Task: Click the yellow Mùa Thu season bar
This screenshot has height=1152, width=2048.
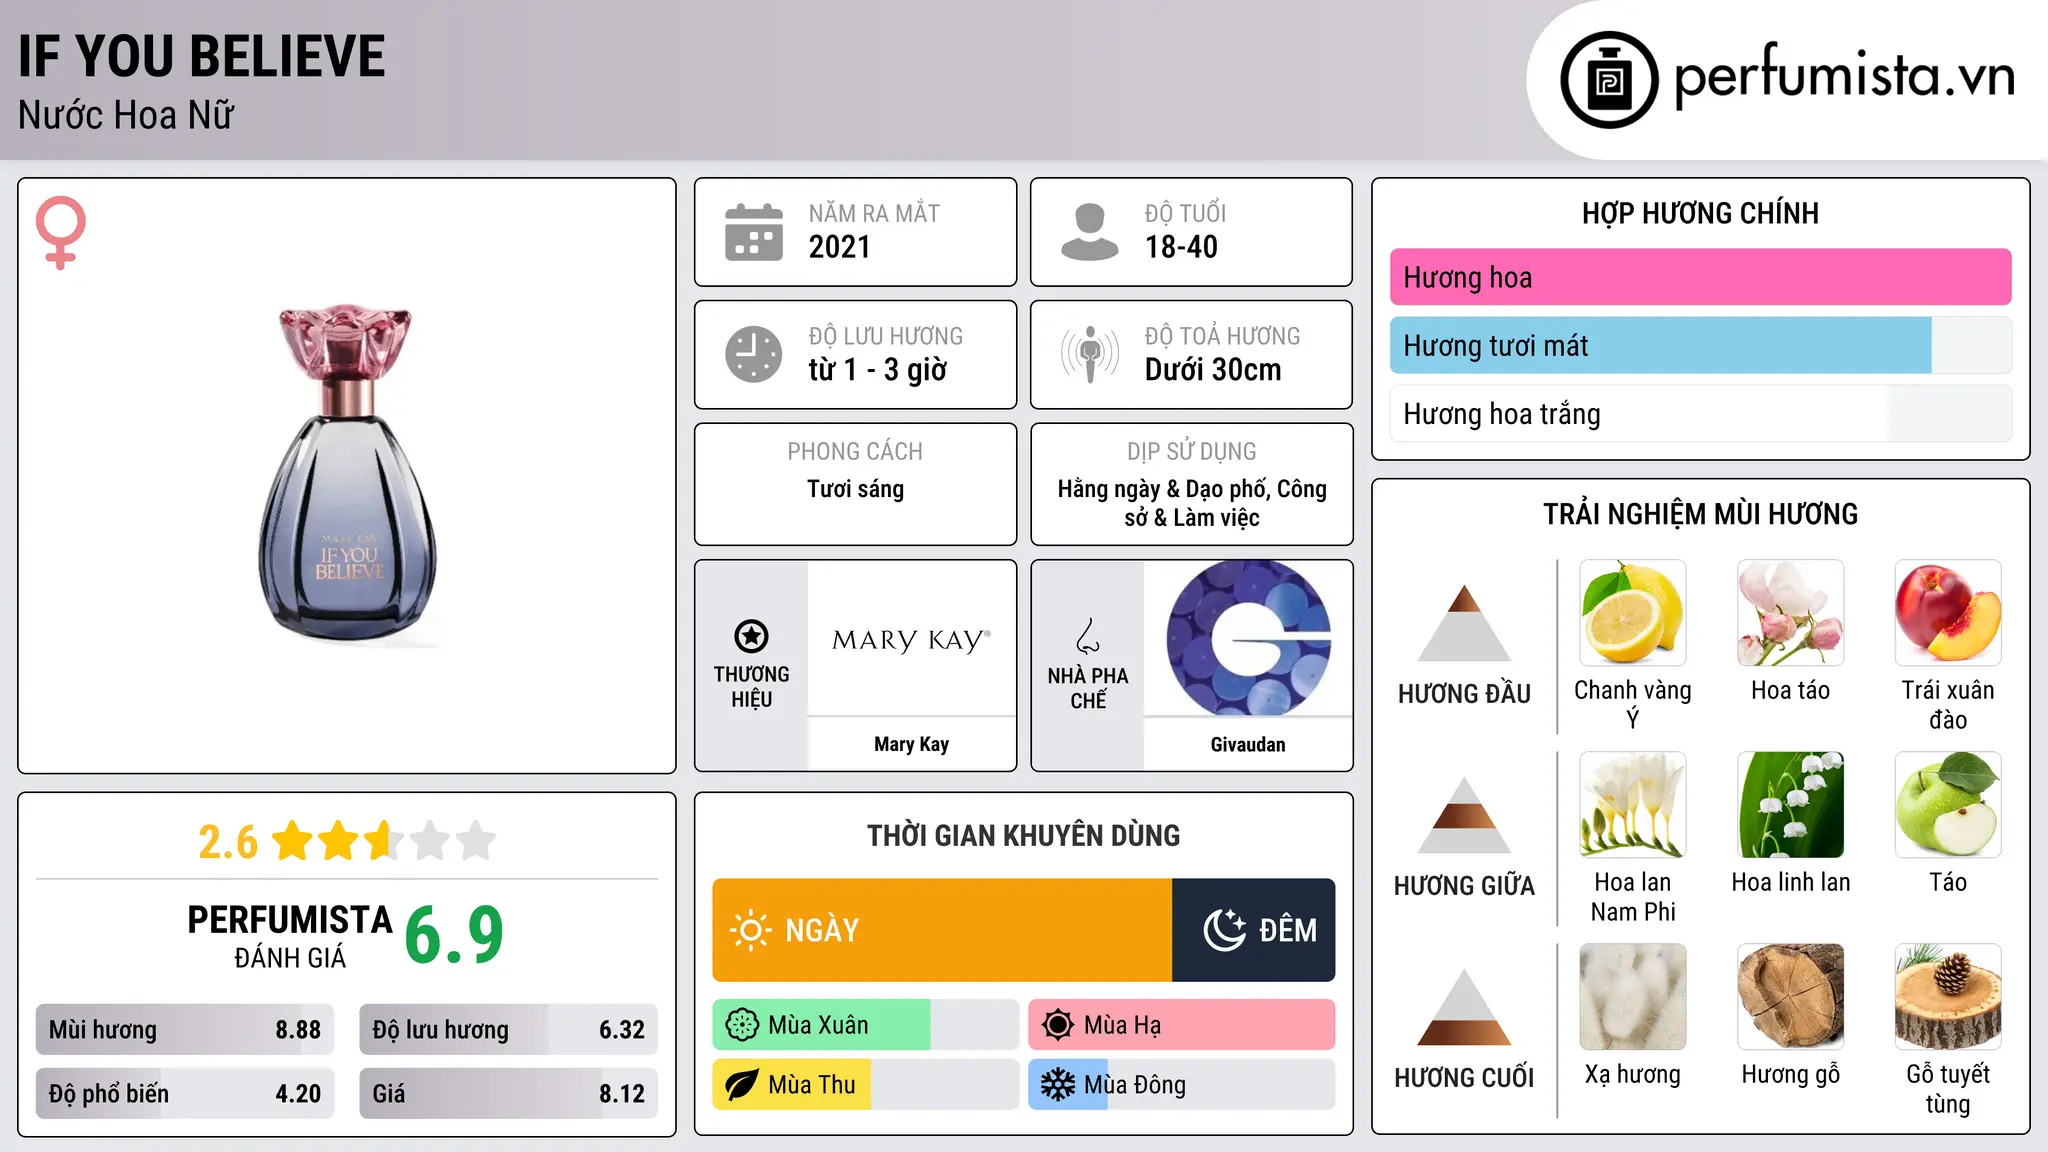Action: 865,1085
